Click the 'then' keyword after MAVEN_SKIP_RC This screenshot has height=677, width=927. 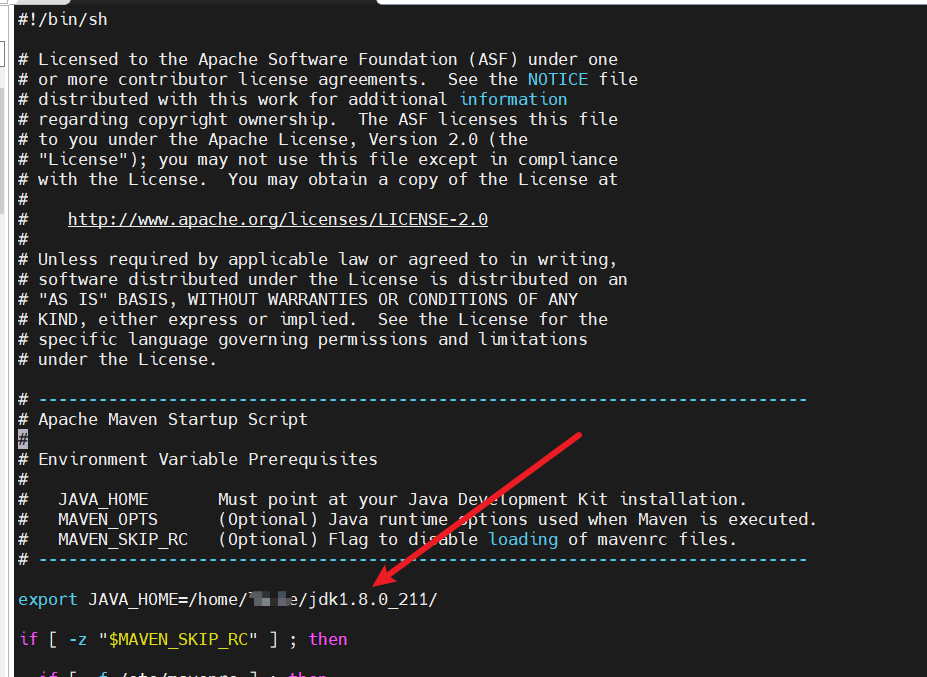tap(328, 639)
